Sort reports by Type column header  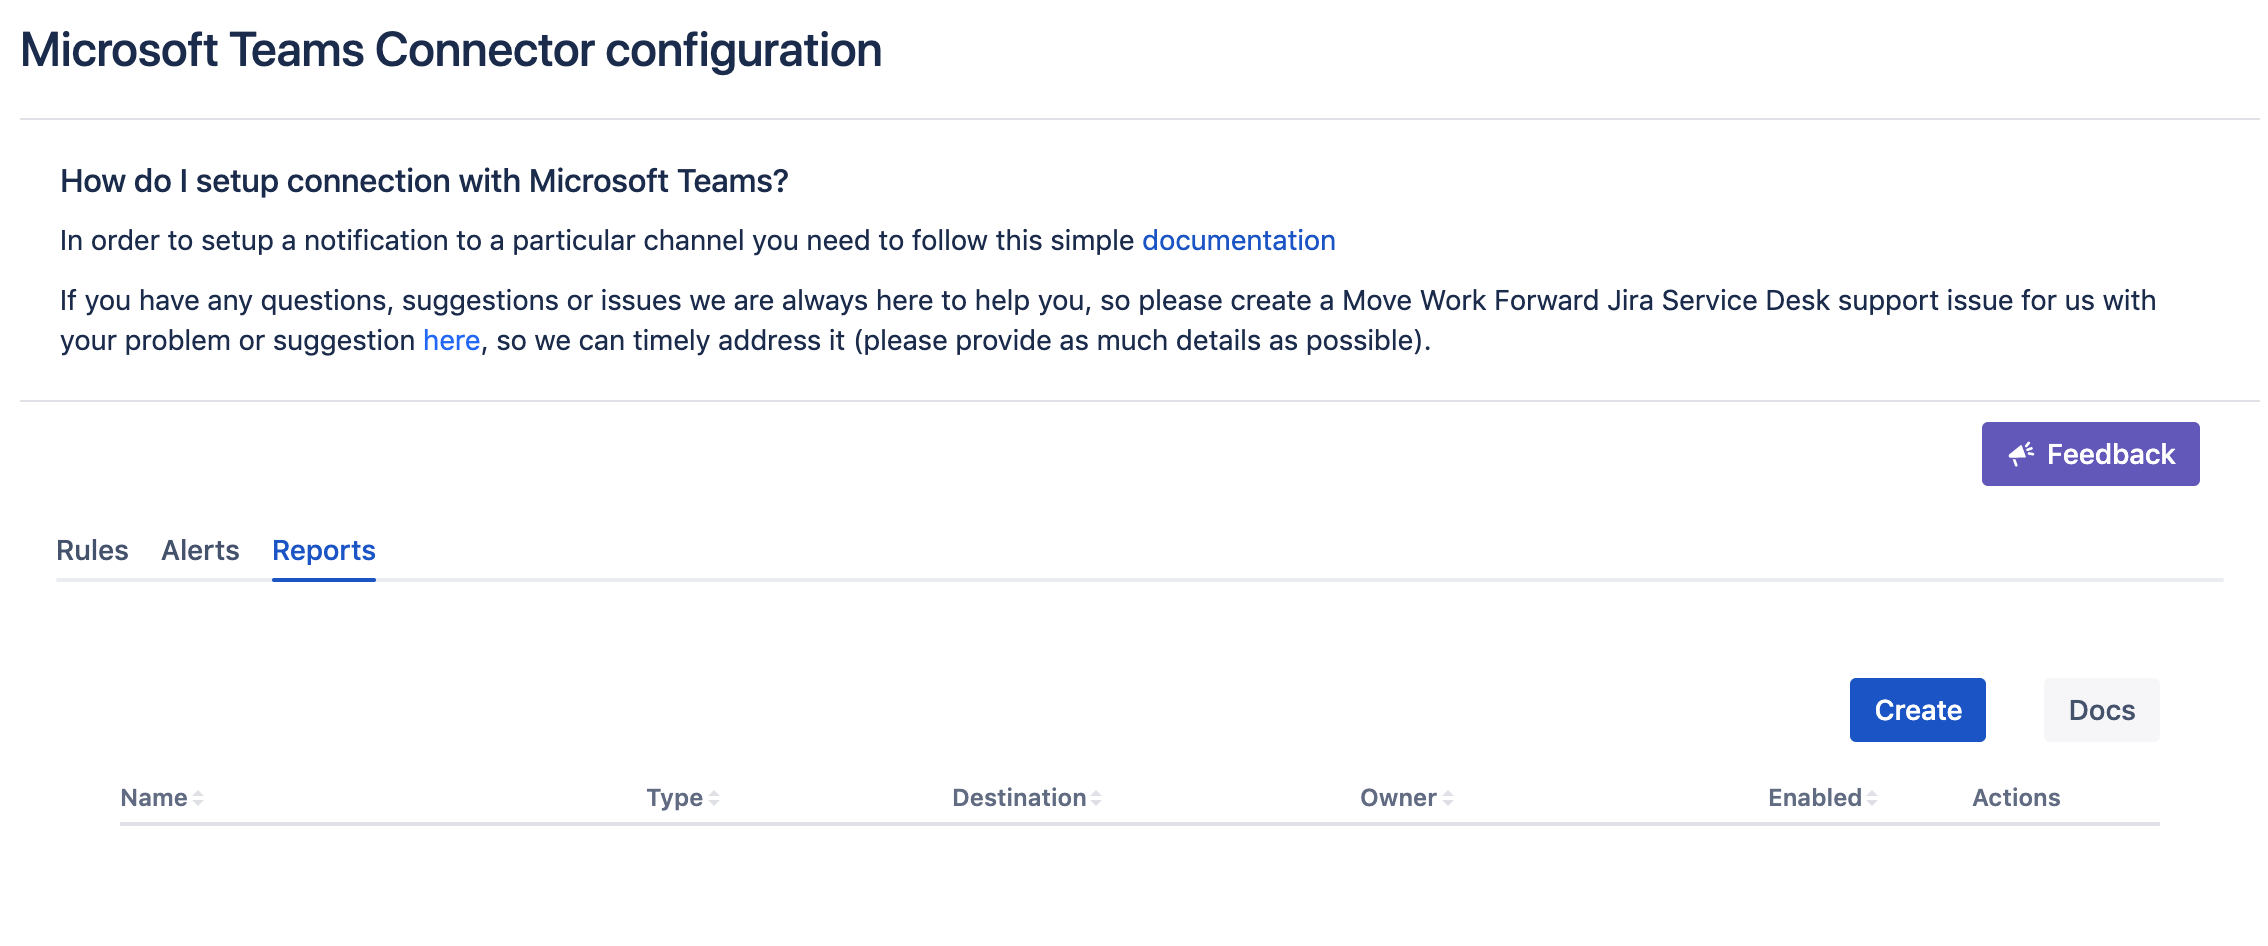[674, 798]
